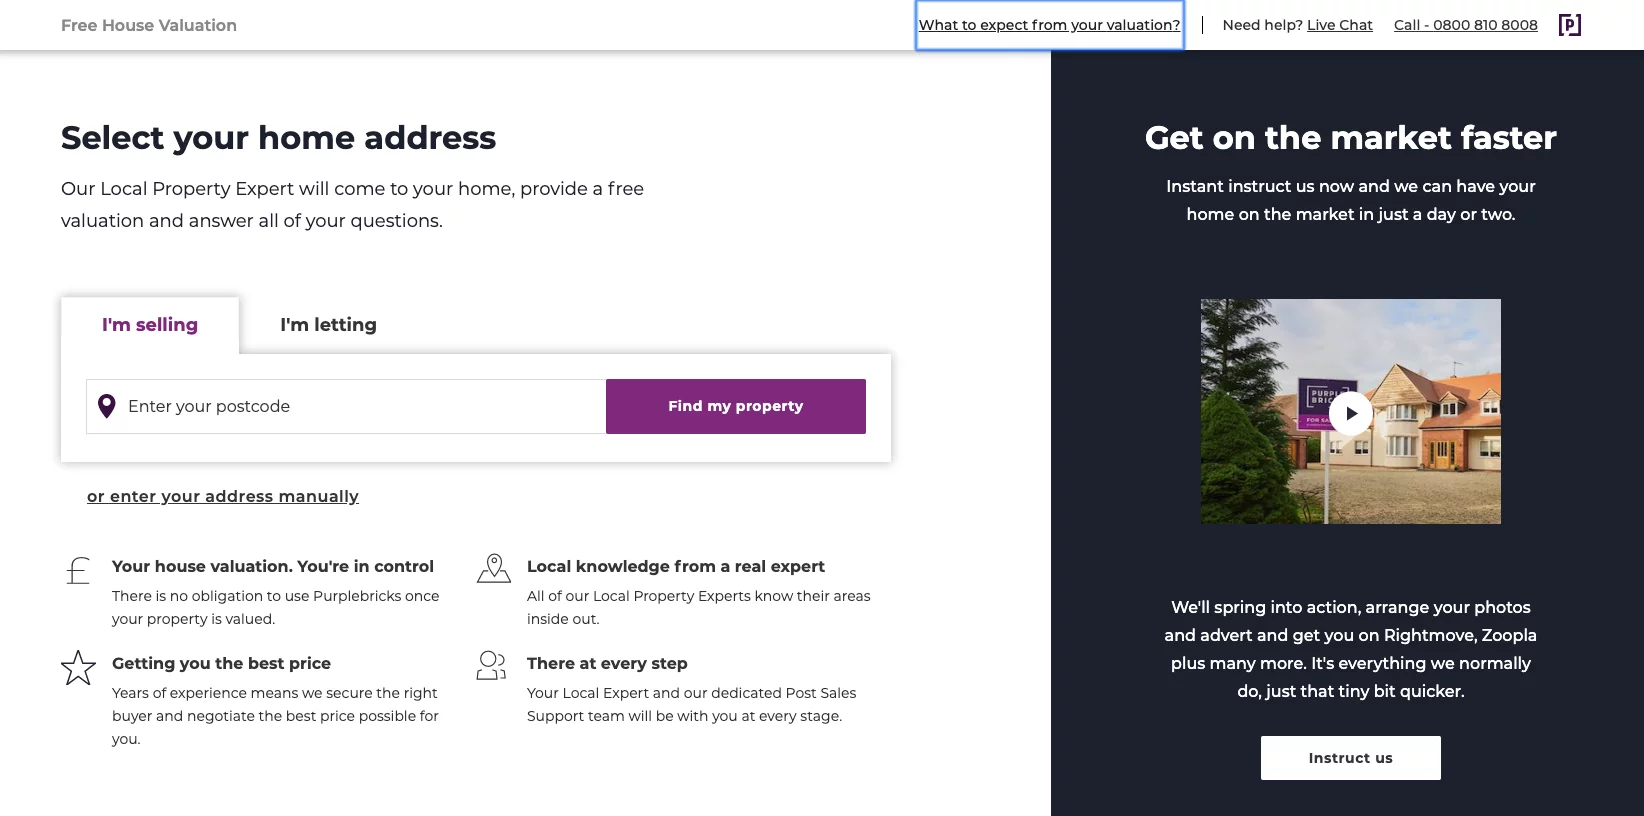Start a Live Chat
This screenshot has width=1644, height=816.
(1339, 25)
